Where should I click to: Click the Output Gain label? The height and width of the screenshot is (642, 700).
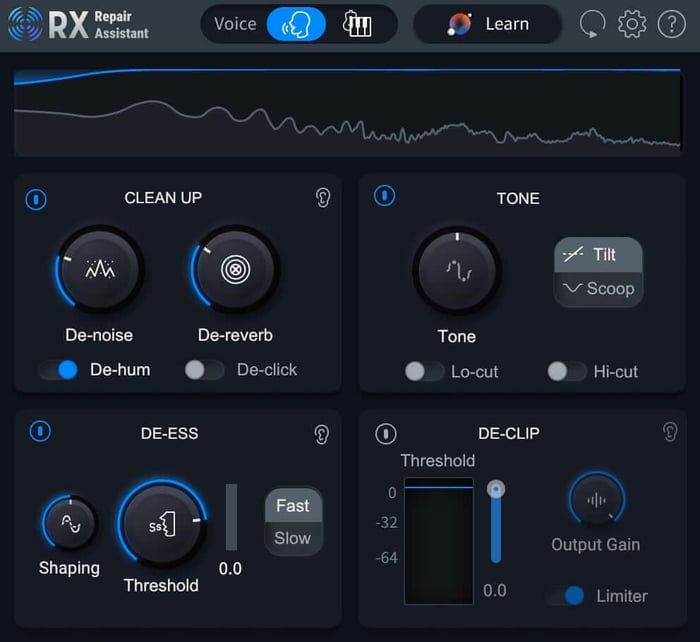click(596, 545)
